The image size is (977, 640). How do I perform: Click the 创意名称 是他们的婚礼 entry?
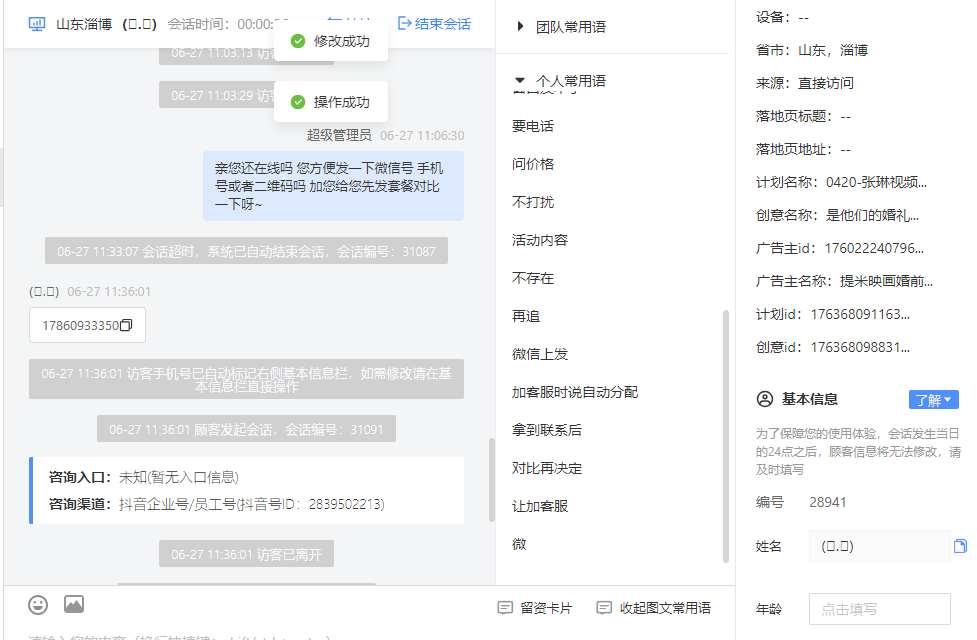coord(837,216)
